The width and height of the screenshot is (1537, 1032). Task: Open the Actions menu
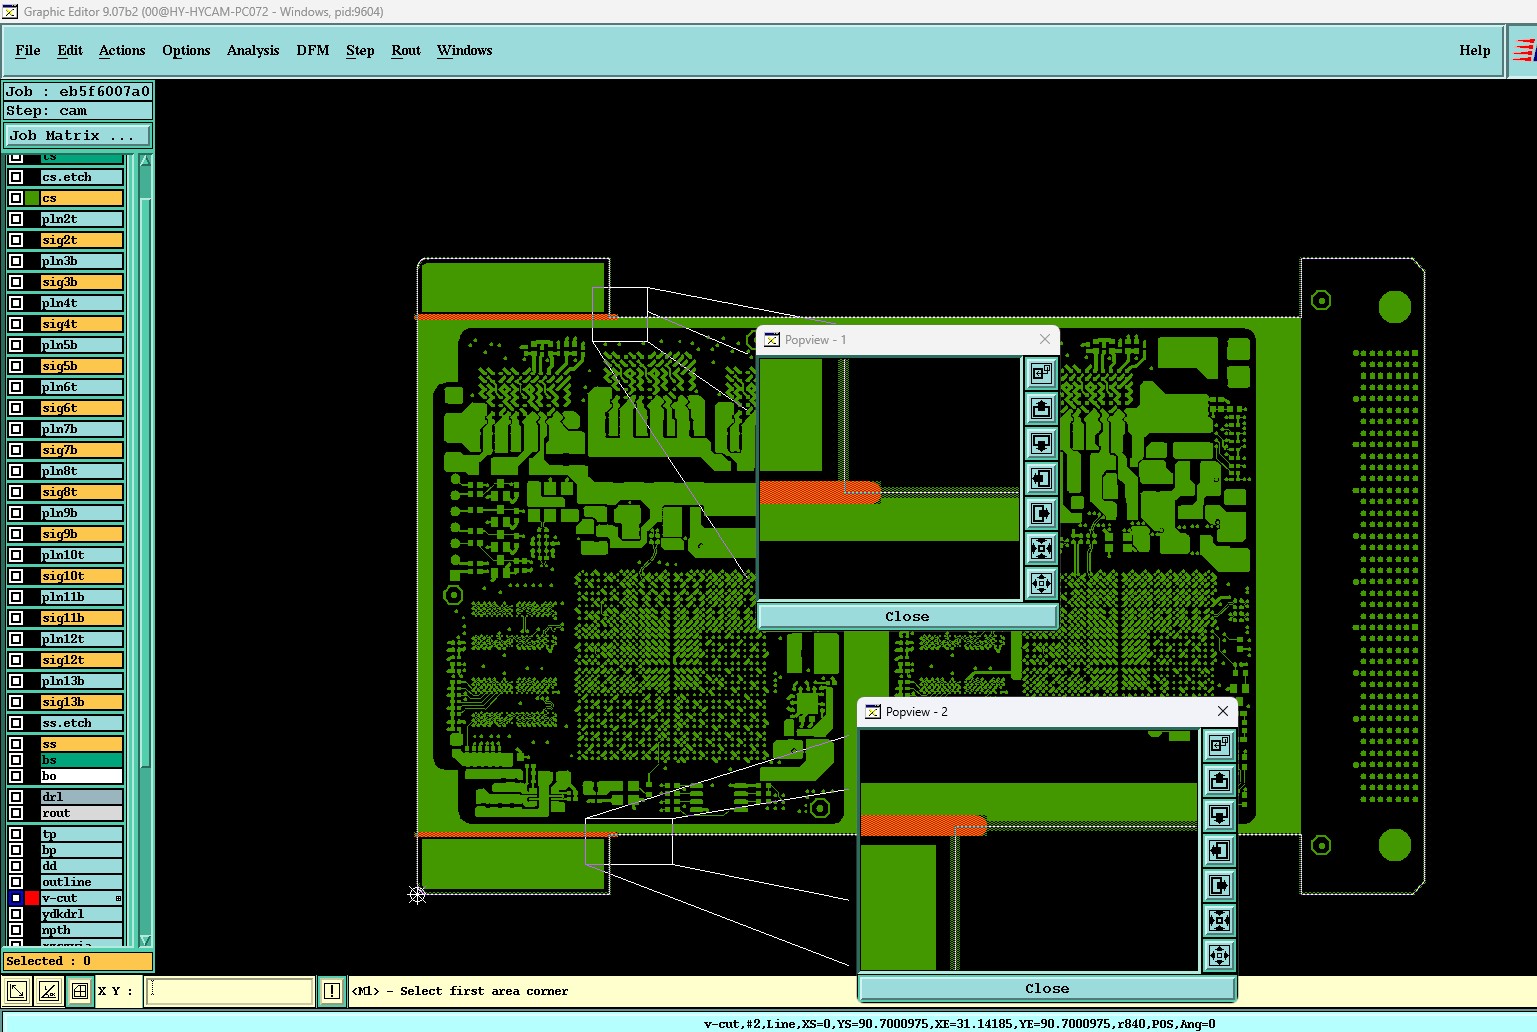point(122,50)
